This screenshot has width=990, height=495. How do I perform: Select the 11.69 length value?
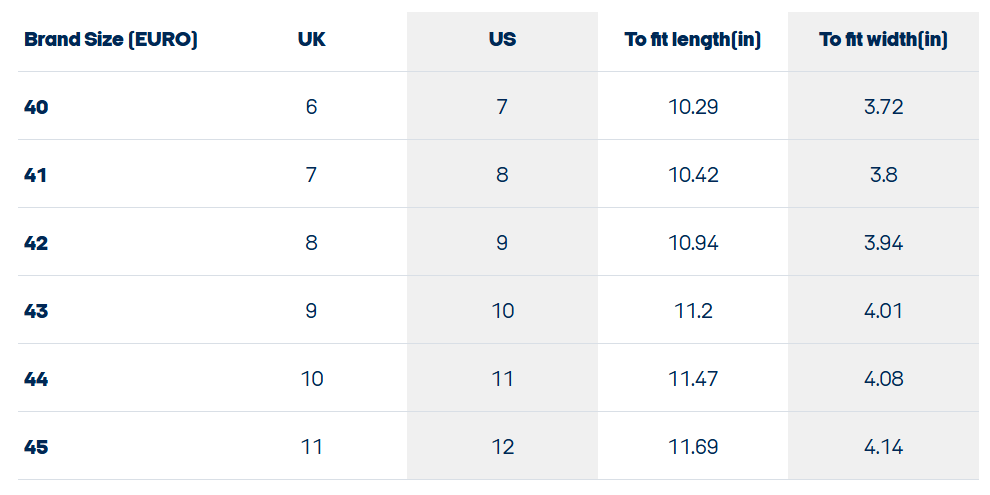coord(693,447)
